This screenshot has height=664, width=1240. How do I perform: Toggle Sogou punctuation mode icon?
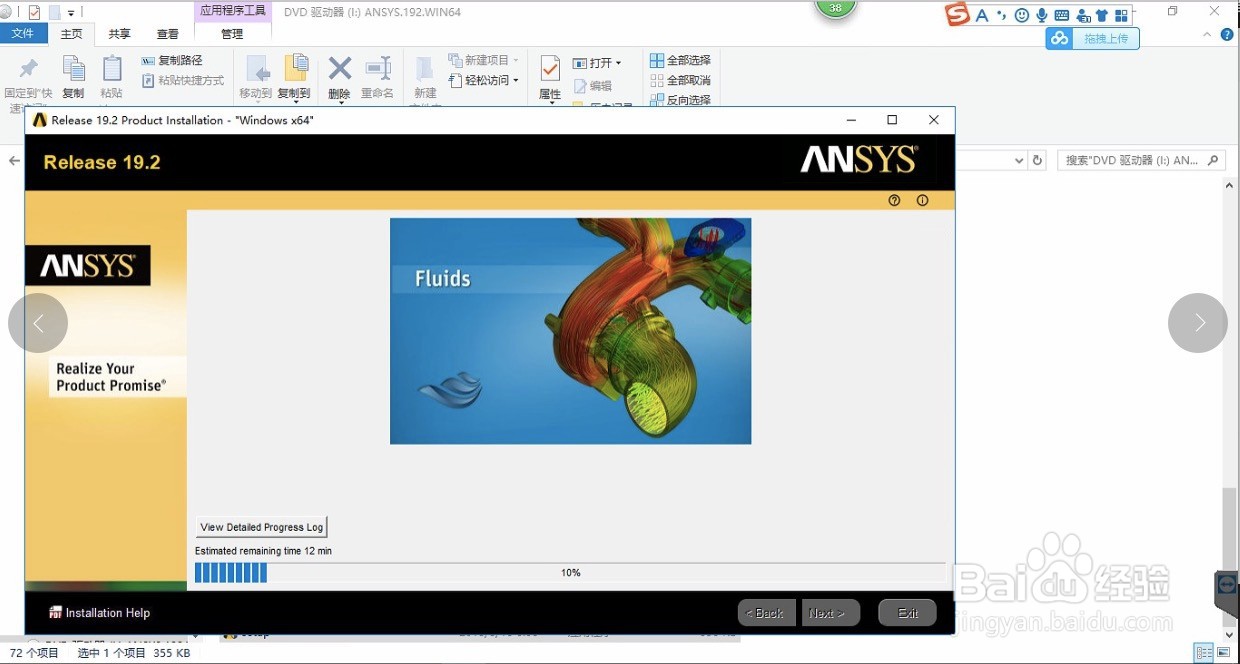click(x=1001, y=15)
